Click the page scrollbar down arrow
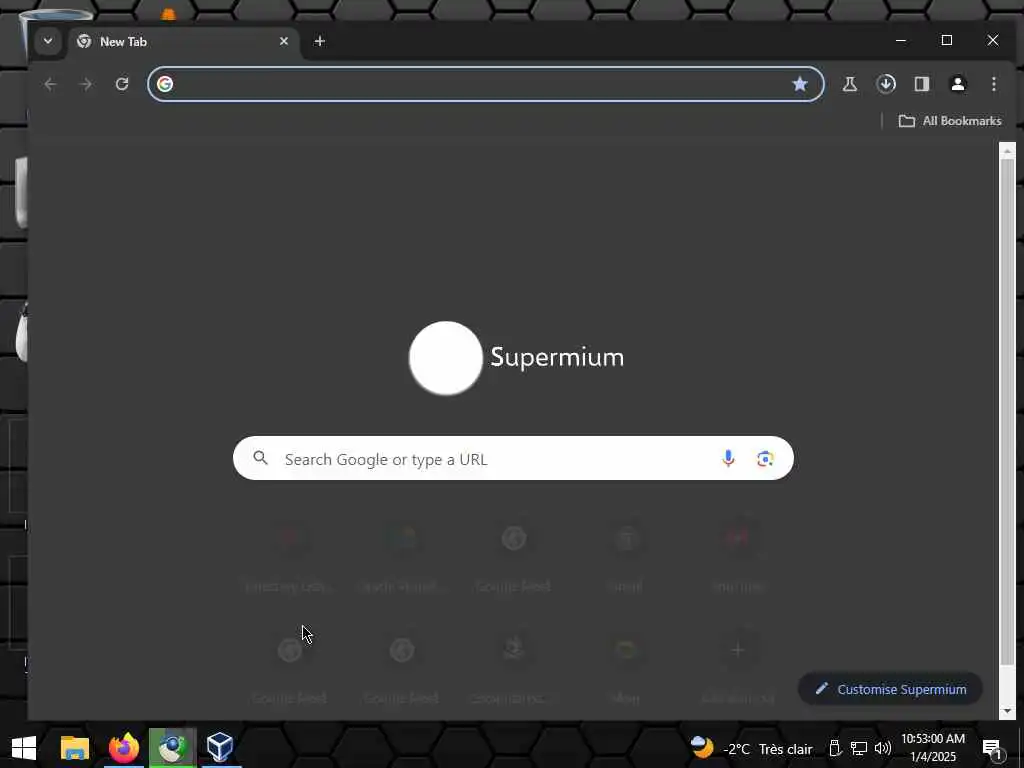This screenshot has width=1024, height=768. 1007,711
